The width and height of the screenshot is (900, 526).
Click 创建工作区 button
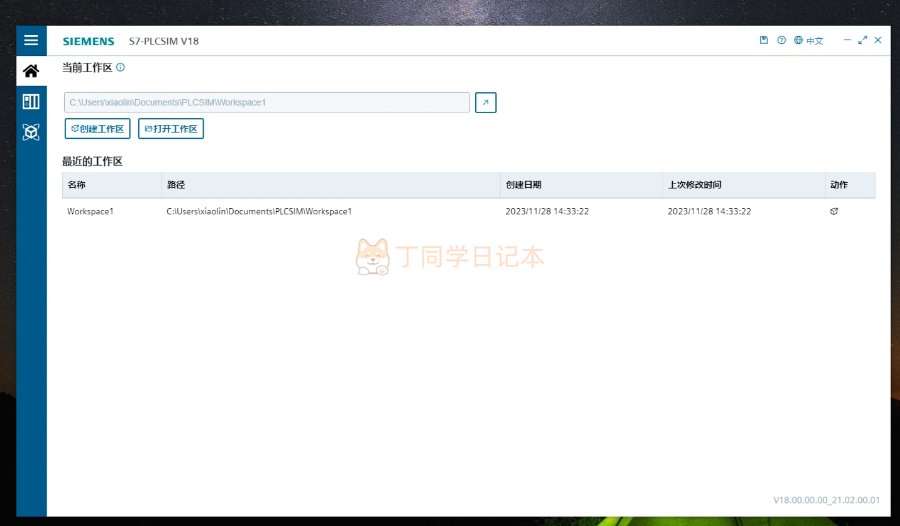[98, 129]
